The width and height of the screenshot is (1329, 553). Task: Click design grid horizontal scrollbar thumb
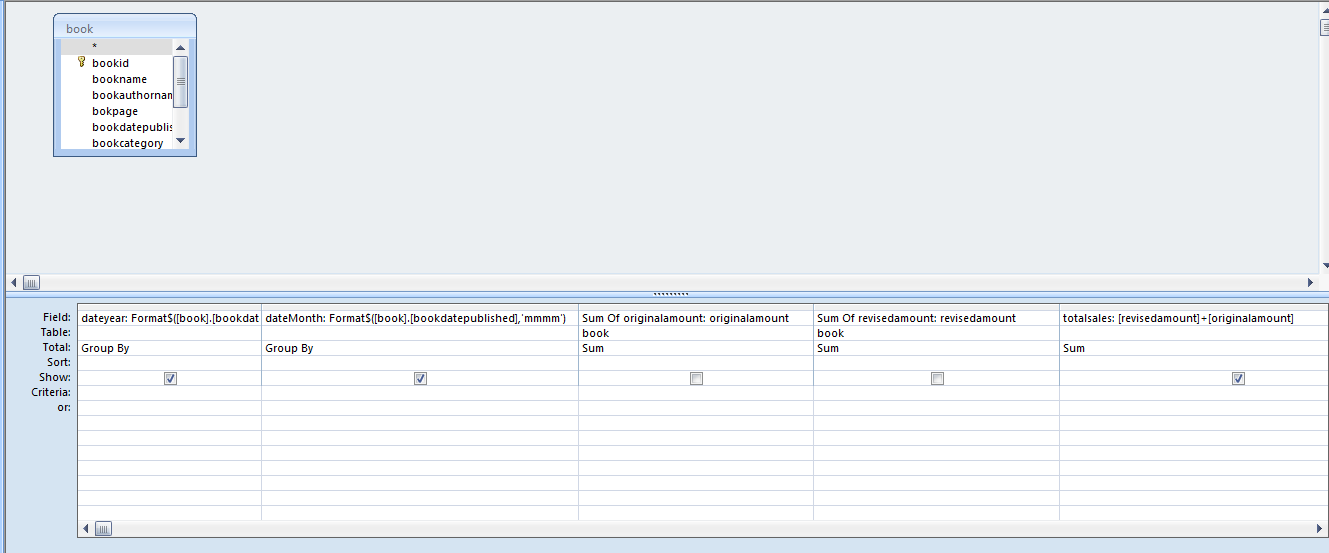(x=104, y=528)
